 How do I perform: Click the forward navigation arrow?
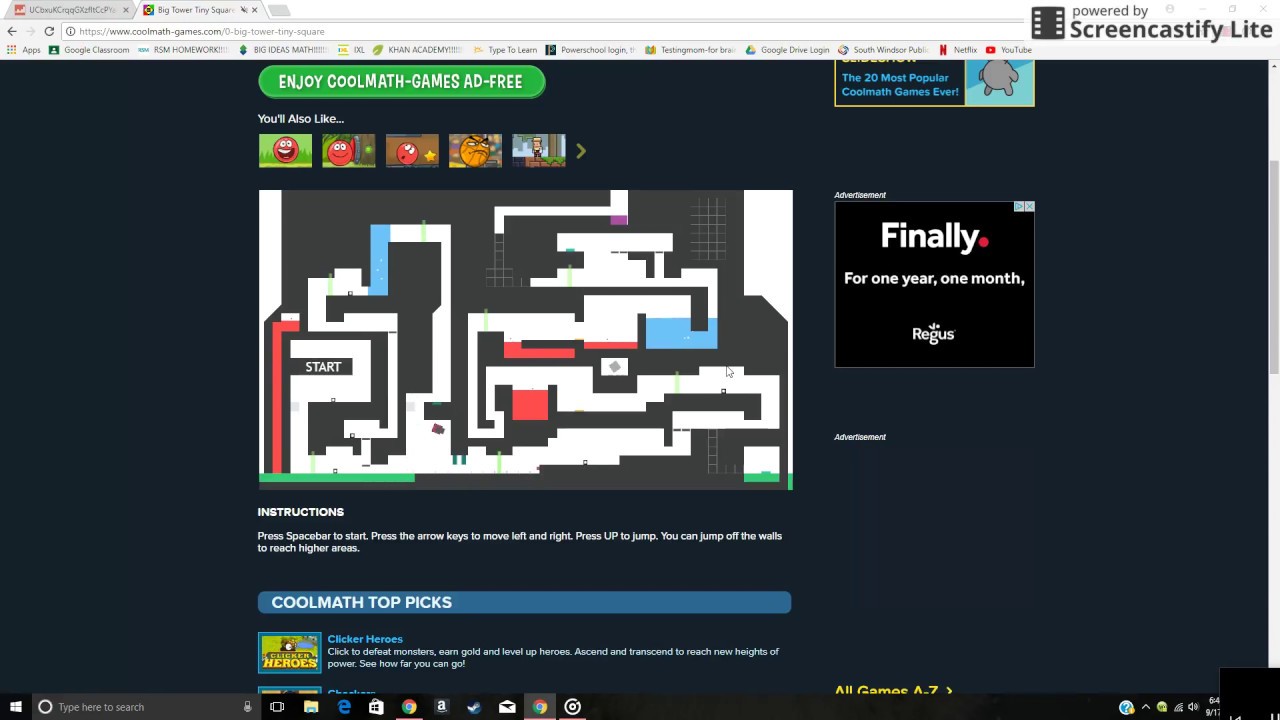pos(30,31)
